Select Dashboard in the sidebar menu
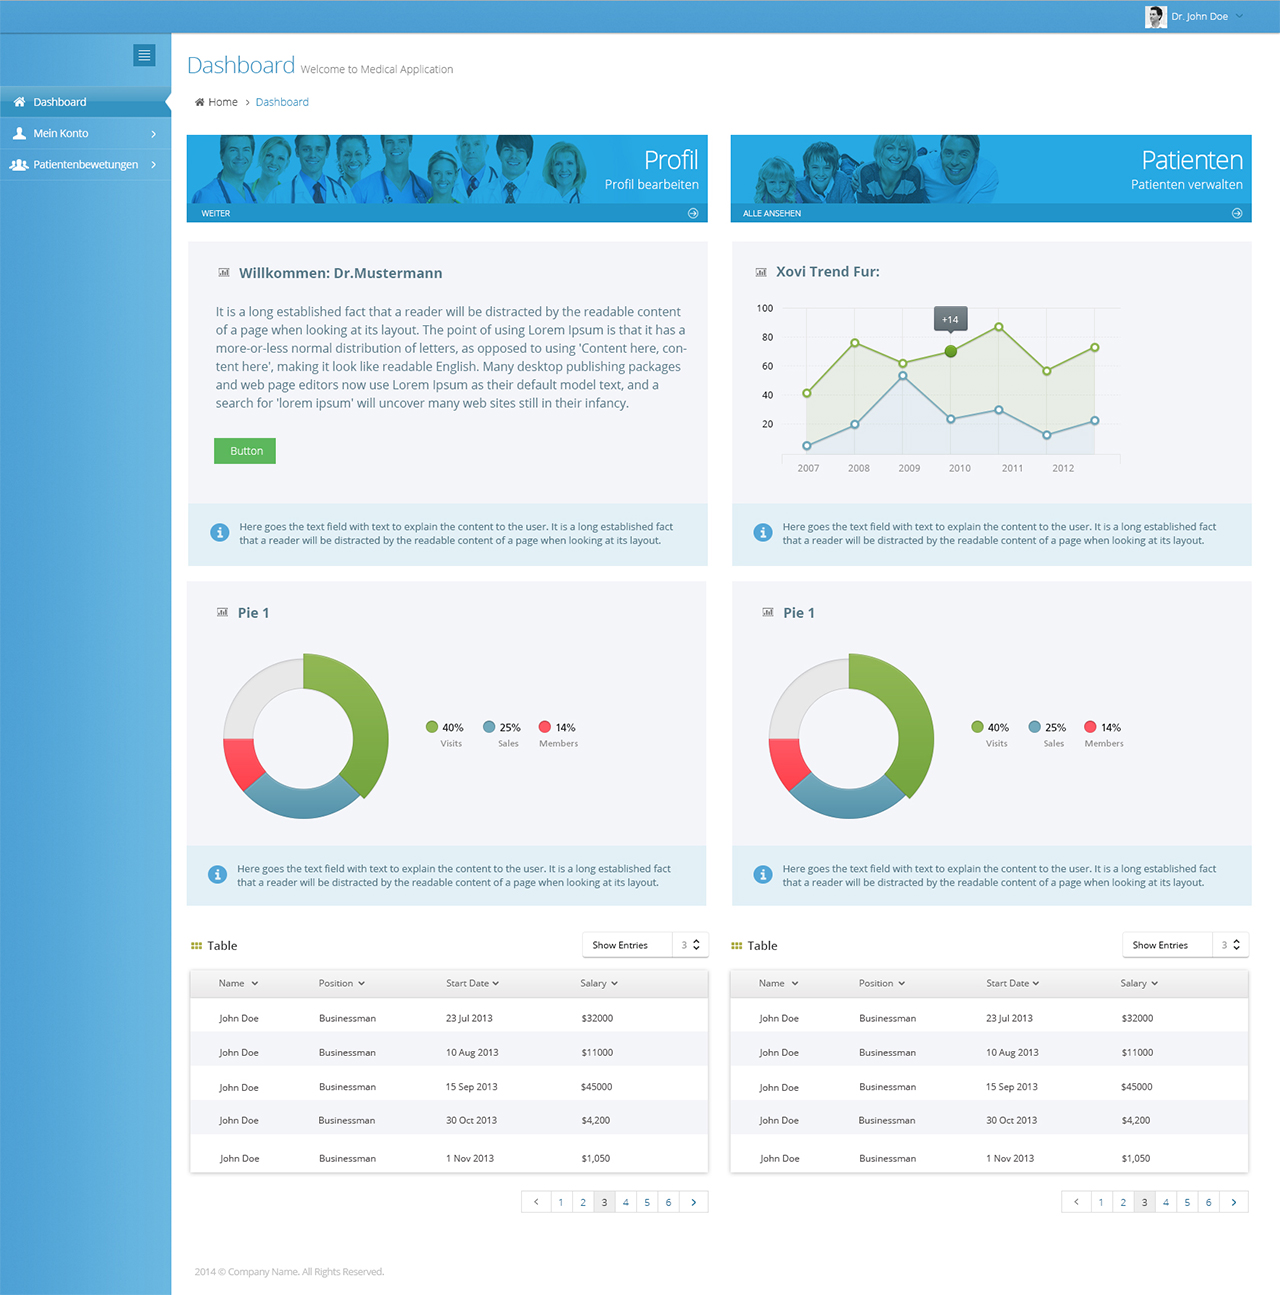This screenshot has height=1295, width=1280. pos(62,101)
